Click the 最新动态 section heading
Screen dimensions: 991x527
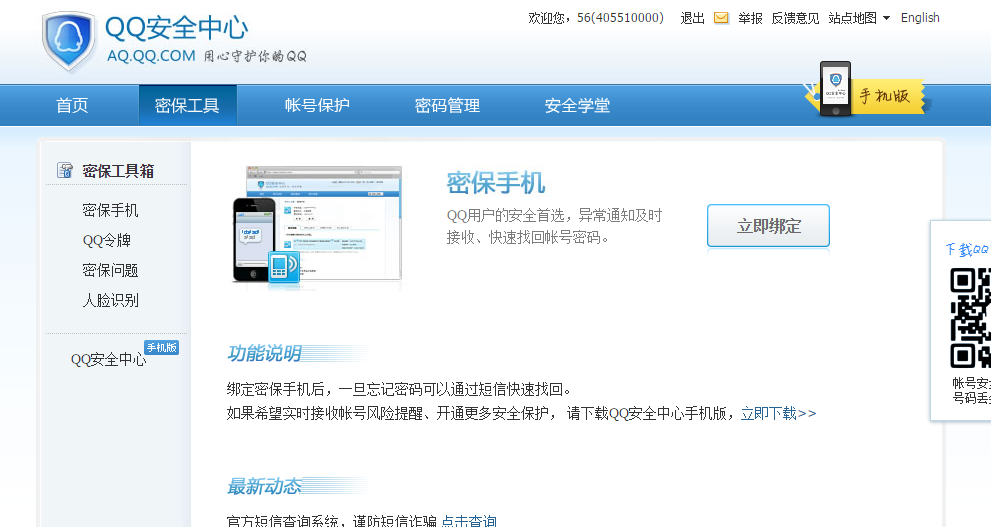(264, 487)
